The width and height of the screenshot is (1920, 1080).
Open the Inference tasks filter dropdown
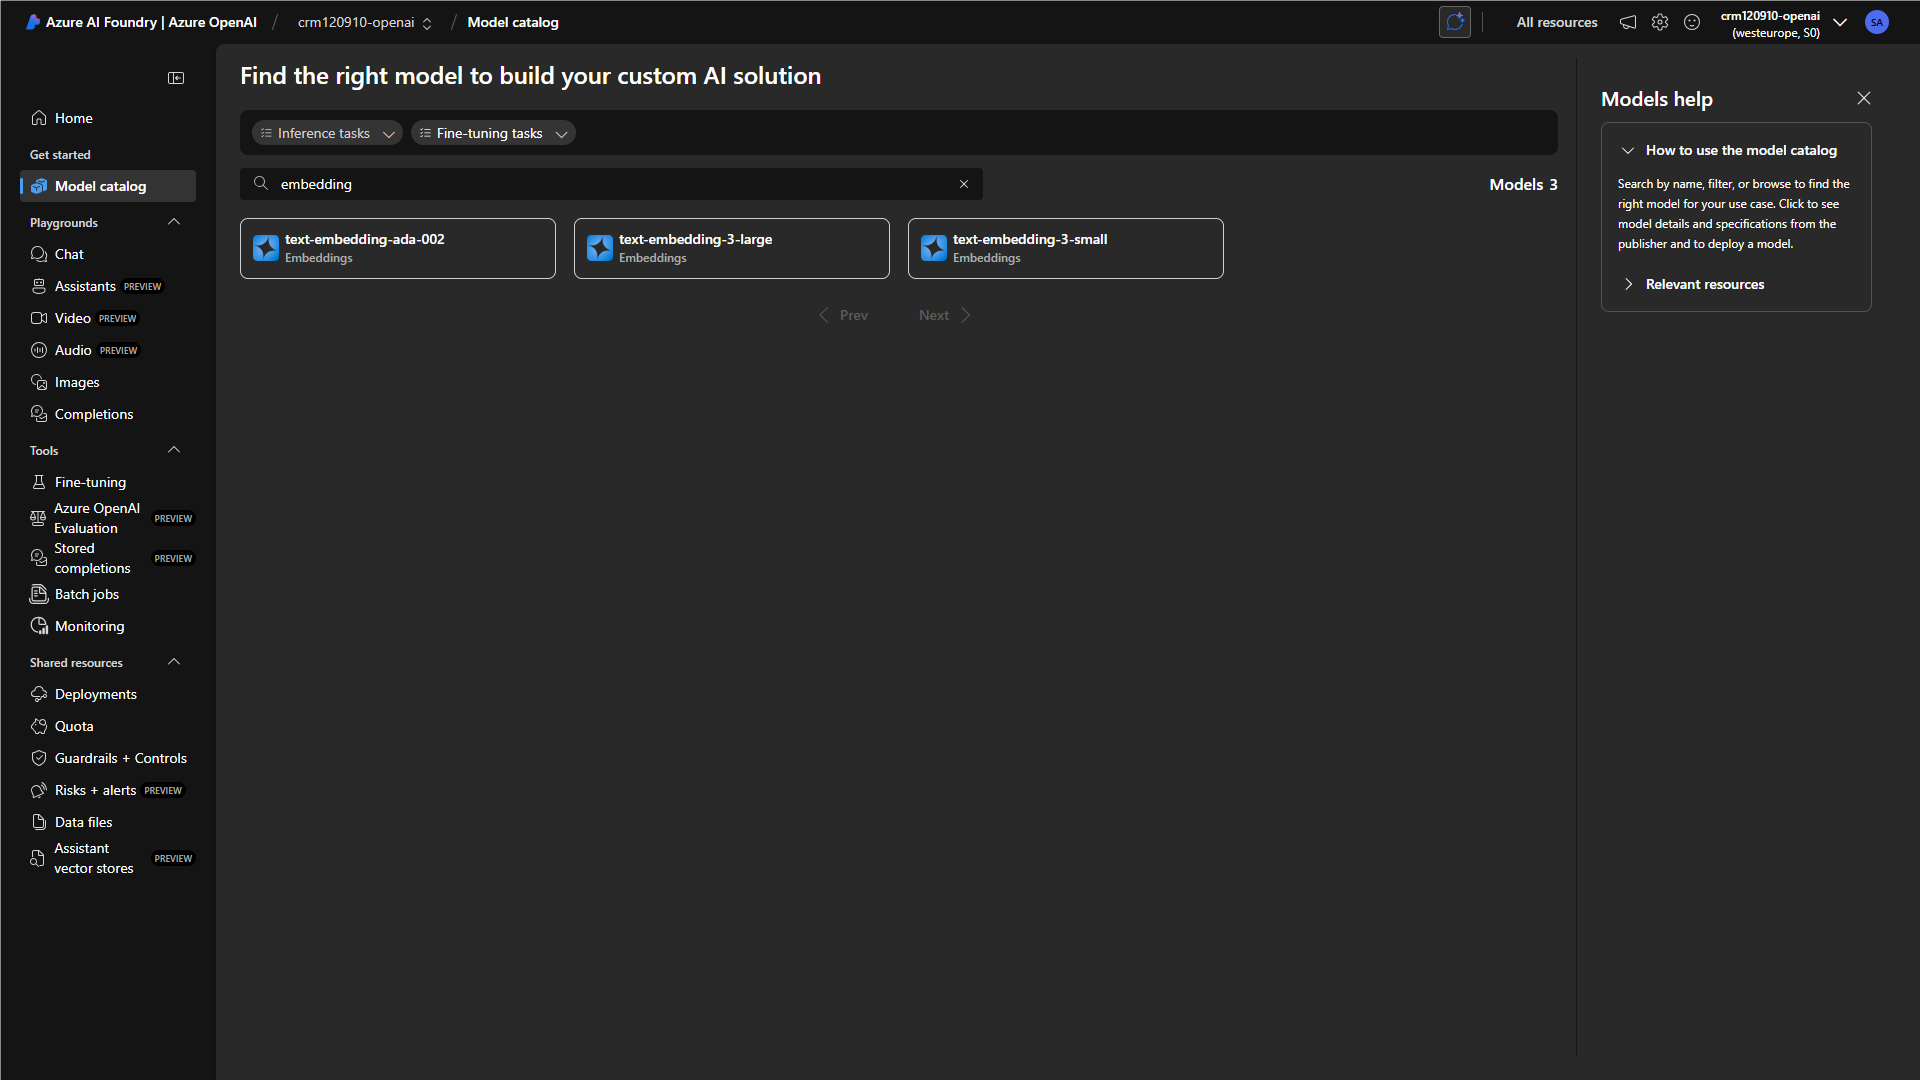(327, 133)
